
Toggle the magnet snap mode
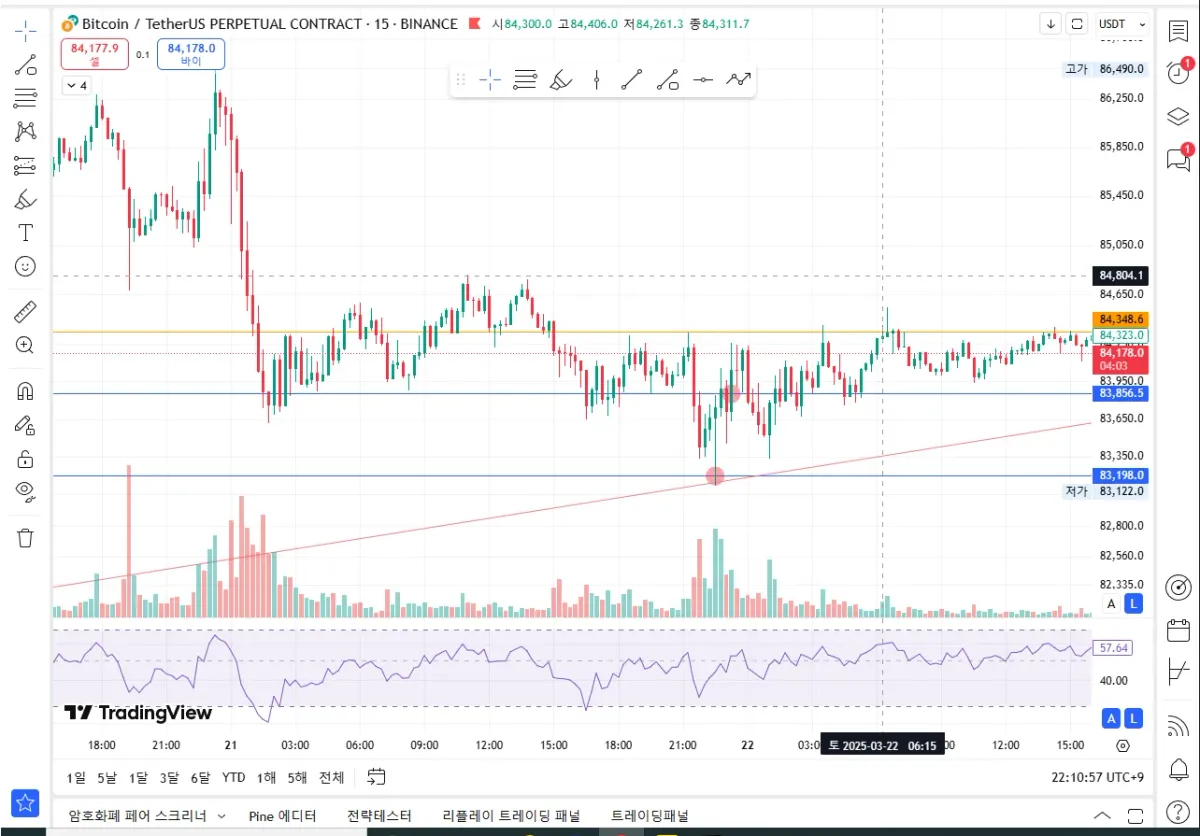(x=25, y=391)
